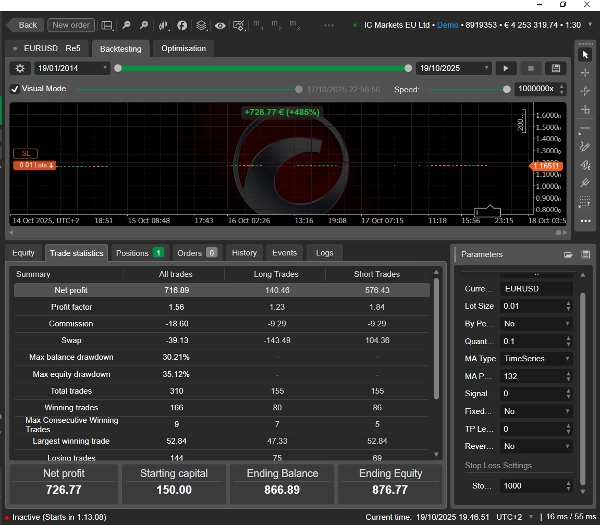The image size is (600, 525).
Task: Toggle the eye viewing options icon
Action: (220, 26)
